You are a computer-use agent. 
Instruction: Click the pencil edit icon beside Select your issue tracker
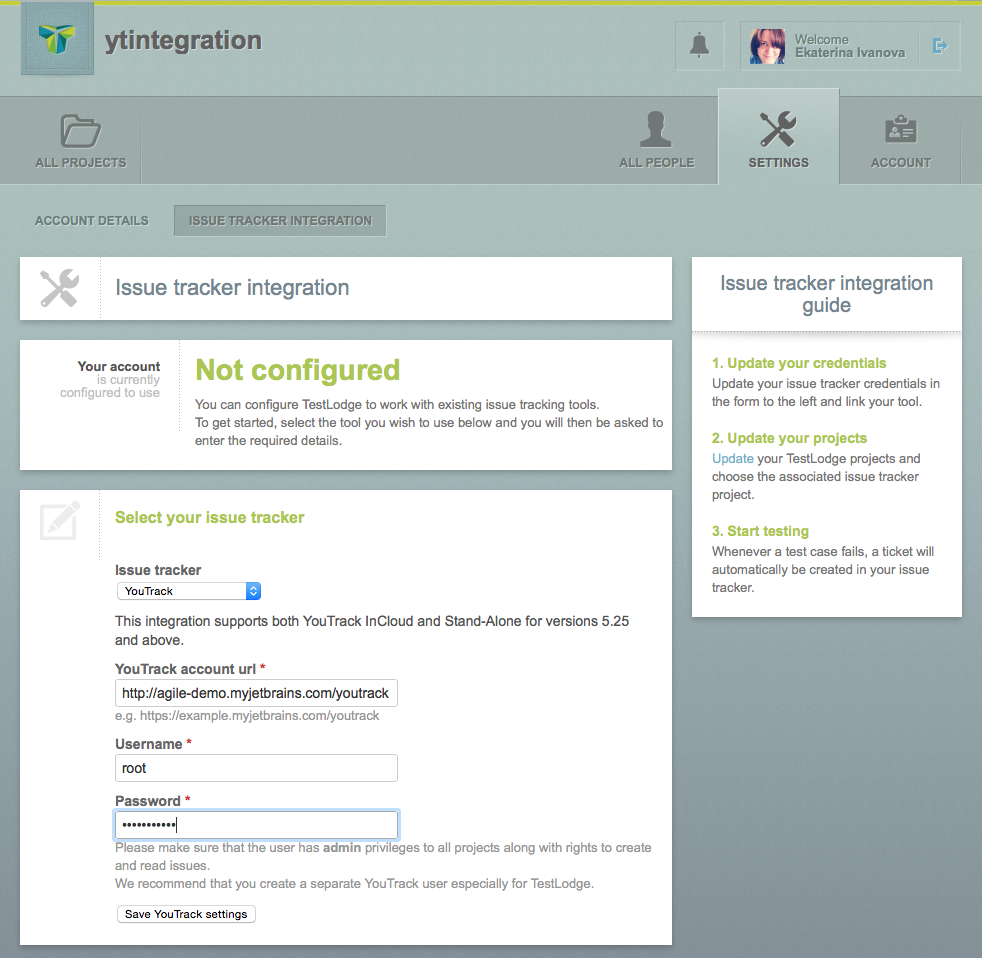tap(59, 520)
